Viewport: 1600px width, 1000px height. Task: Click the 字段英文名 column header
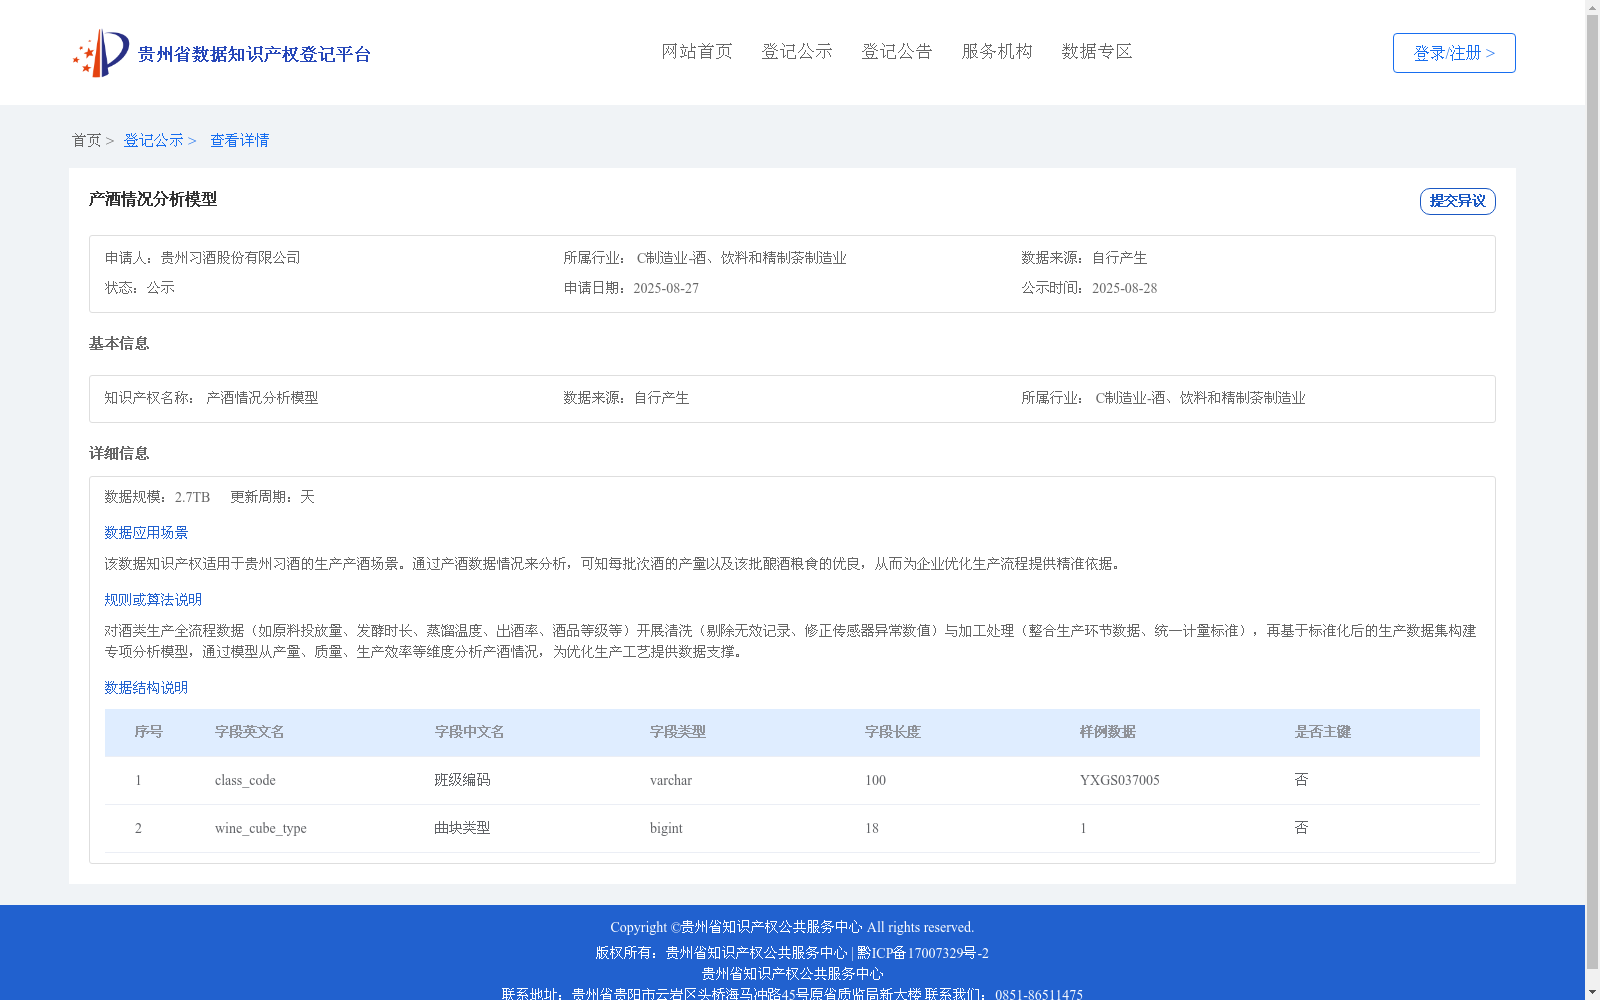(250, 732)
